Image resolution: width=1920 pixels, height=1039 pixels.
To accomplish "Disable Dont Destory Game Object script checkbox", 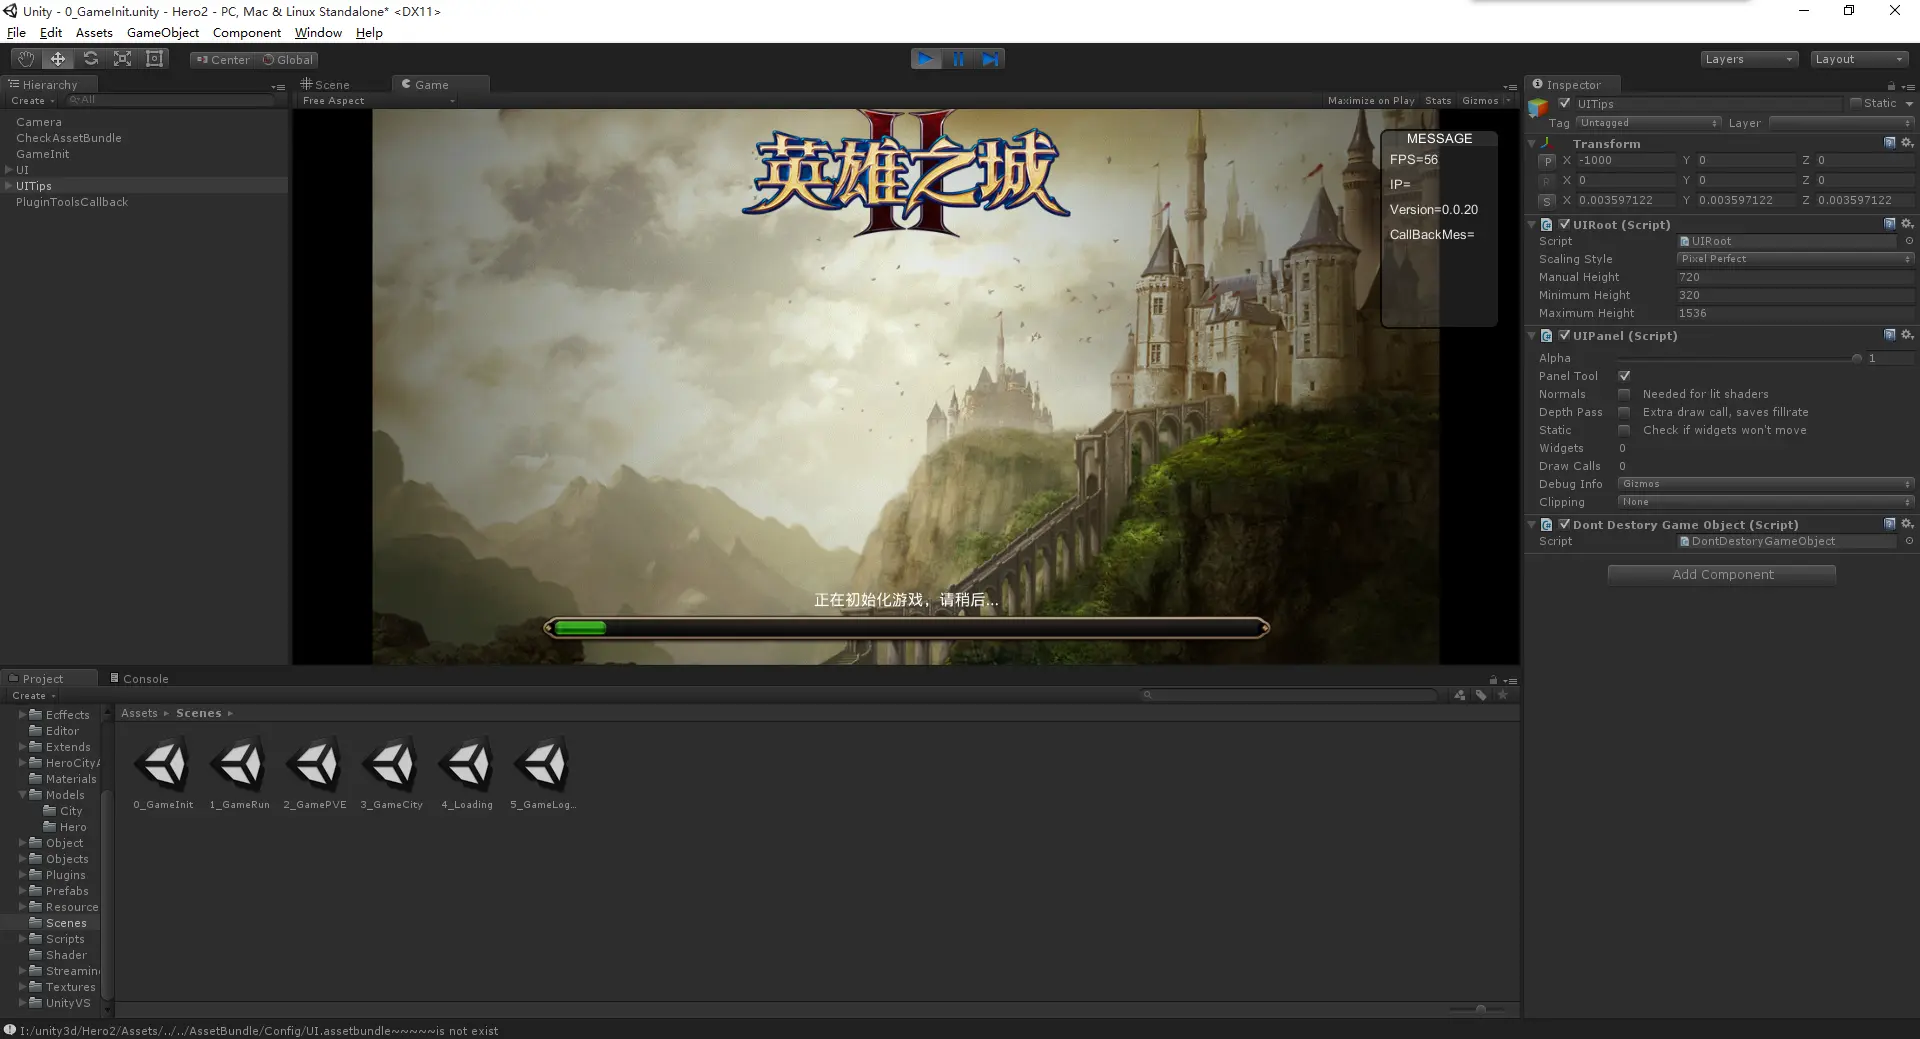I will [x=1565, y=524].
